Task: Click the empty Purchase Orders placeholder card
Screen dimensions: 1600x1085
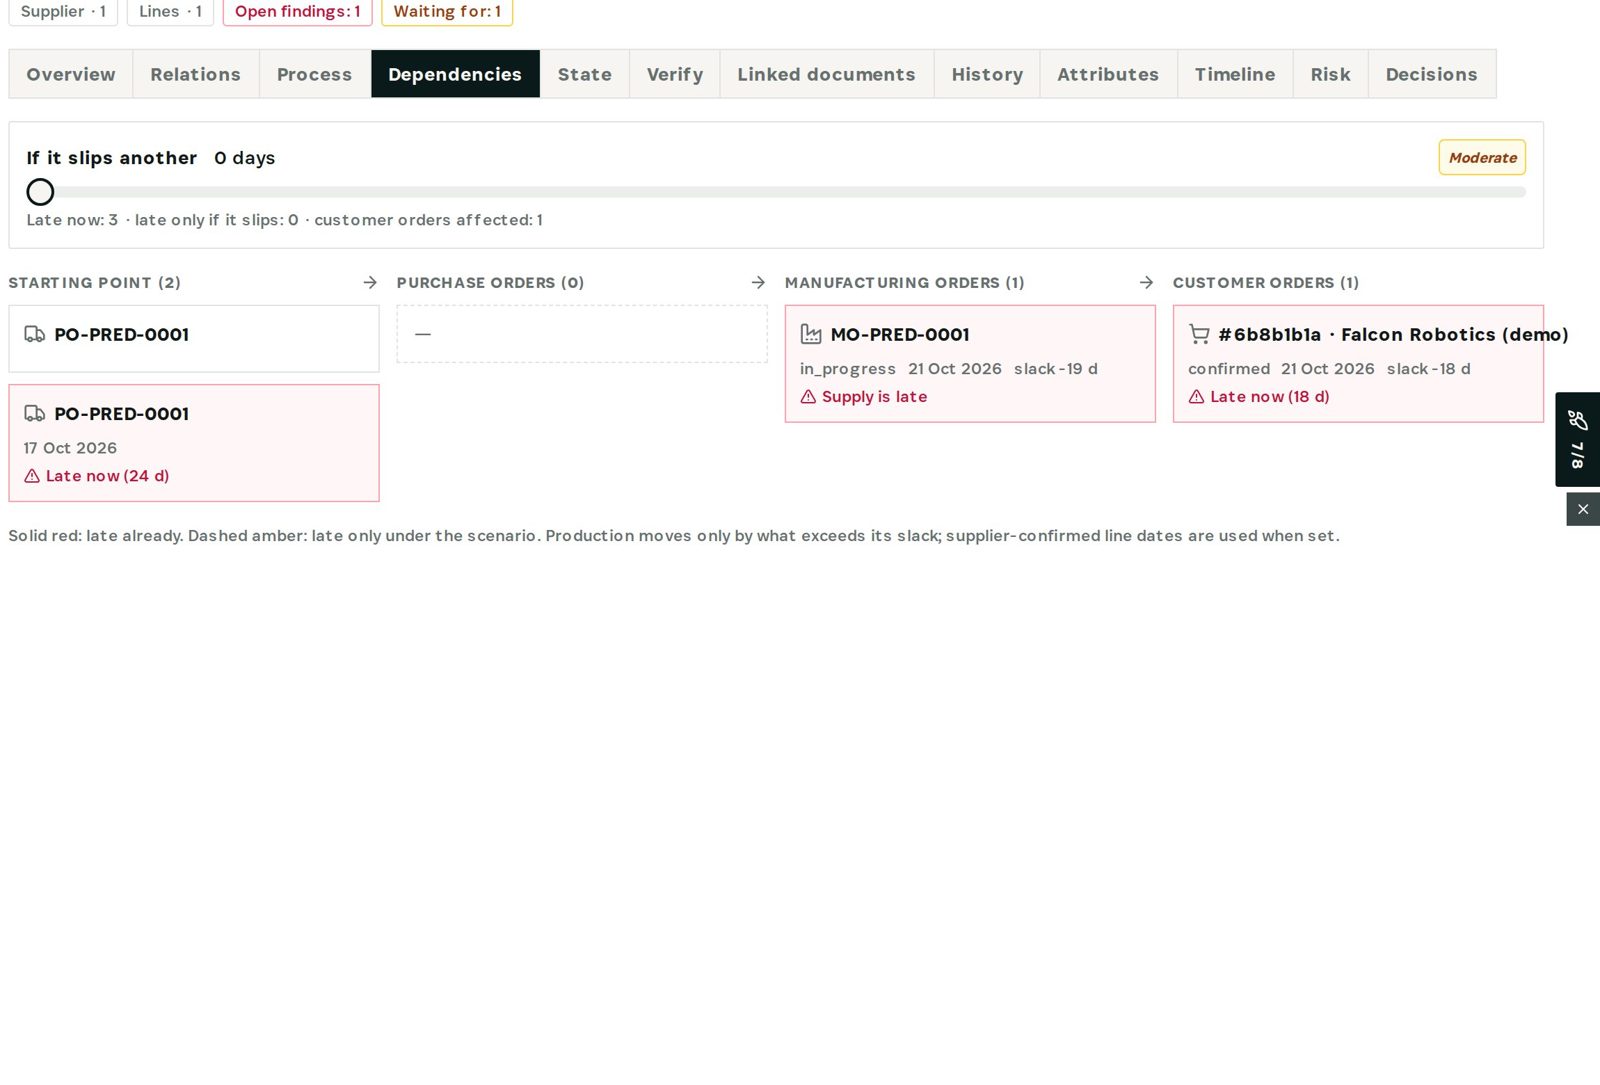Action: pos(582,334)
